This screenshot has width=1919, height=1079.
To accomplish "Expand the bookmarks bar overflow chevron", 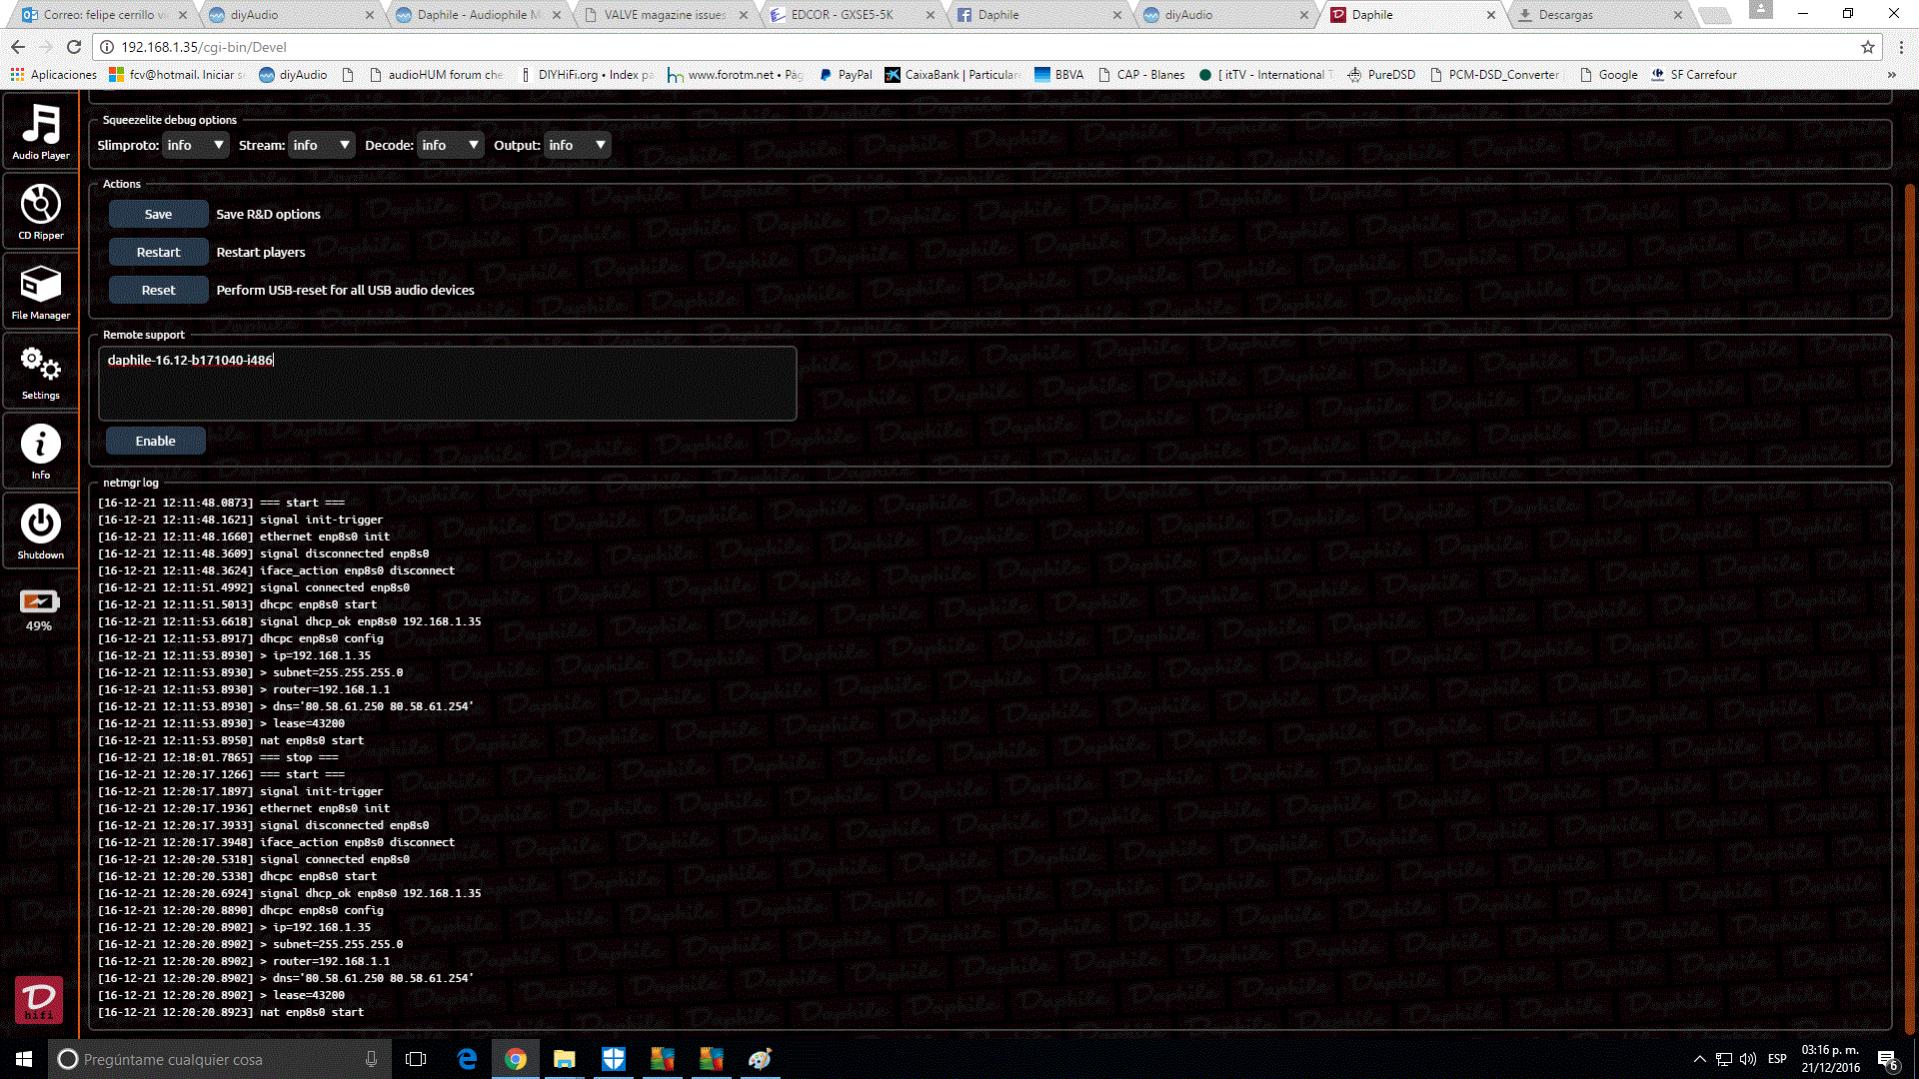I will point(1891,75).
